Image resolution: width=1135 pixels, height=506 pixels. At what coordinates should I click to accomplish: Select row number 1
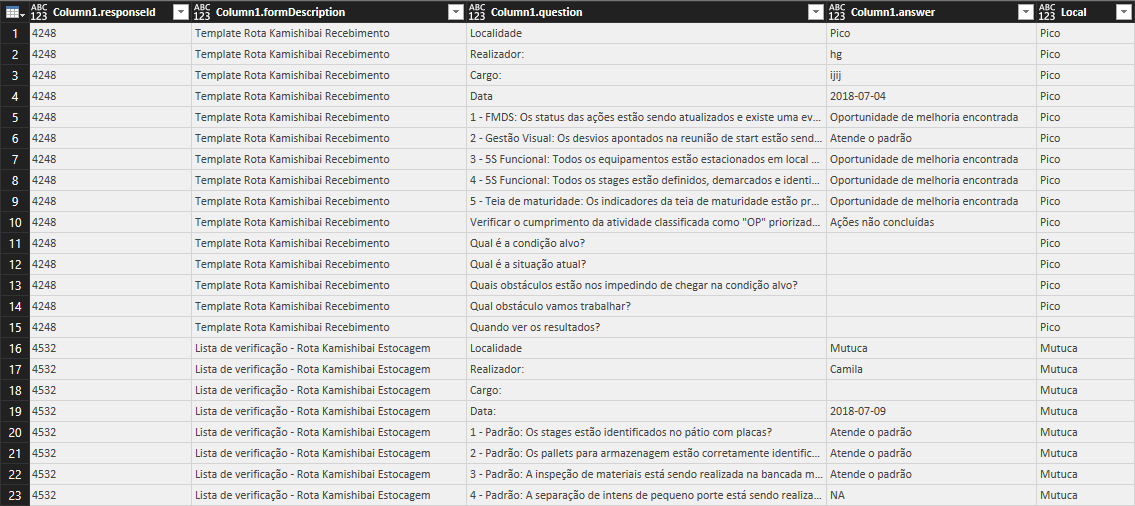14,33
